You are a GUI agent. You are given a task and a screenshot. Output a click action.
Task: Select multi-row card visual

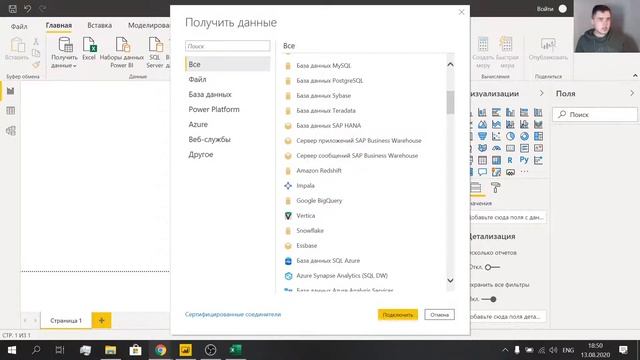[x=524, y=148]
